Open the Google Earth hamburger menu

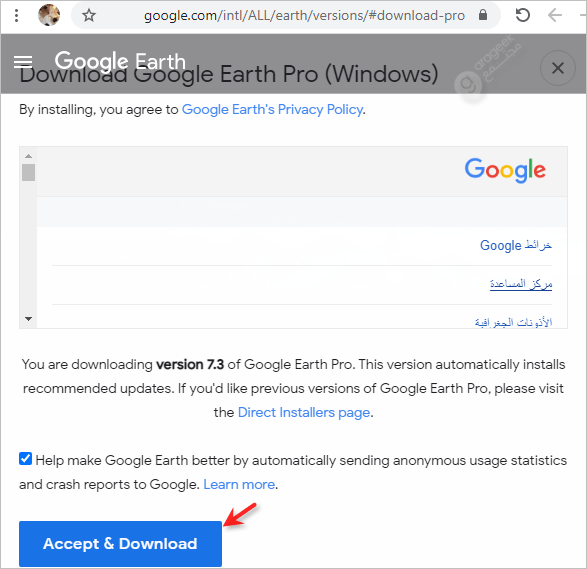click(23, 62)
